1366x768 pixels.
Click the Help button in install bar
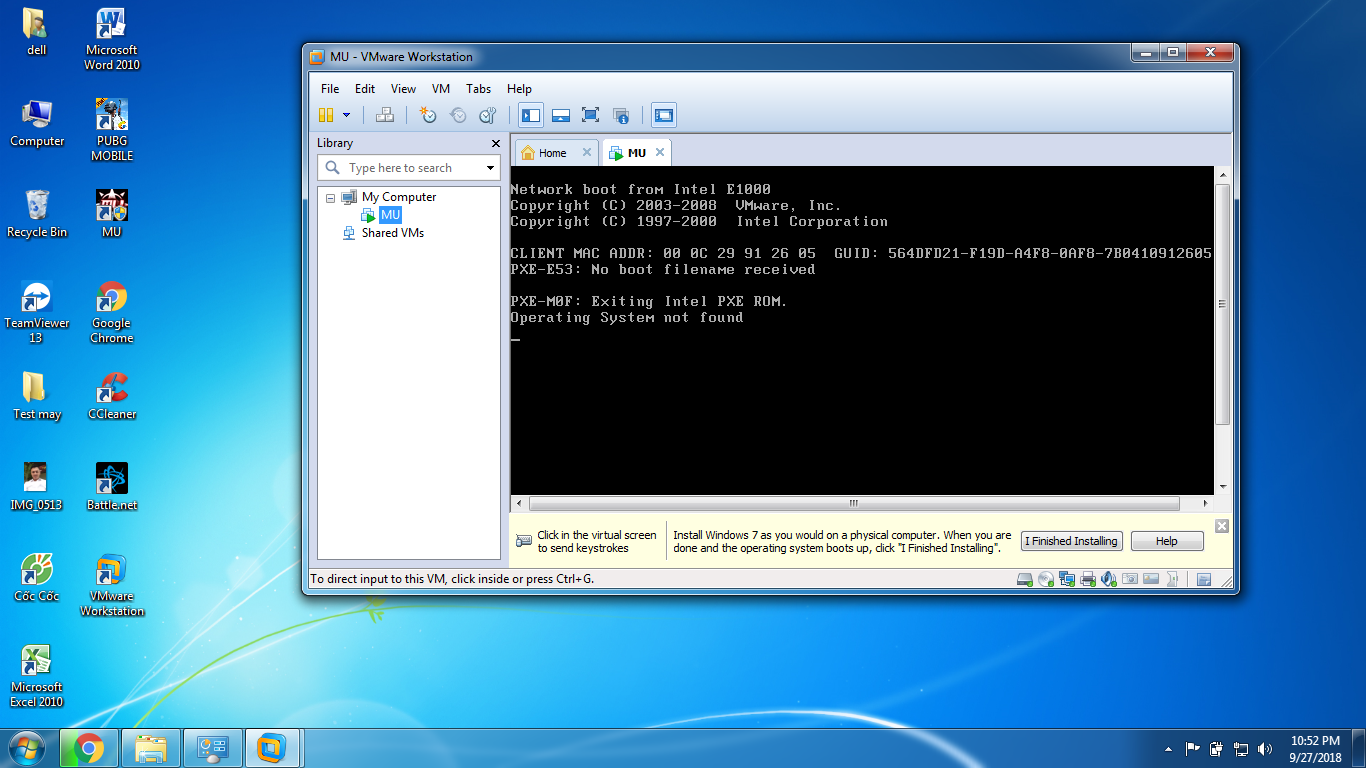1166,541
